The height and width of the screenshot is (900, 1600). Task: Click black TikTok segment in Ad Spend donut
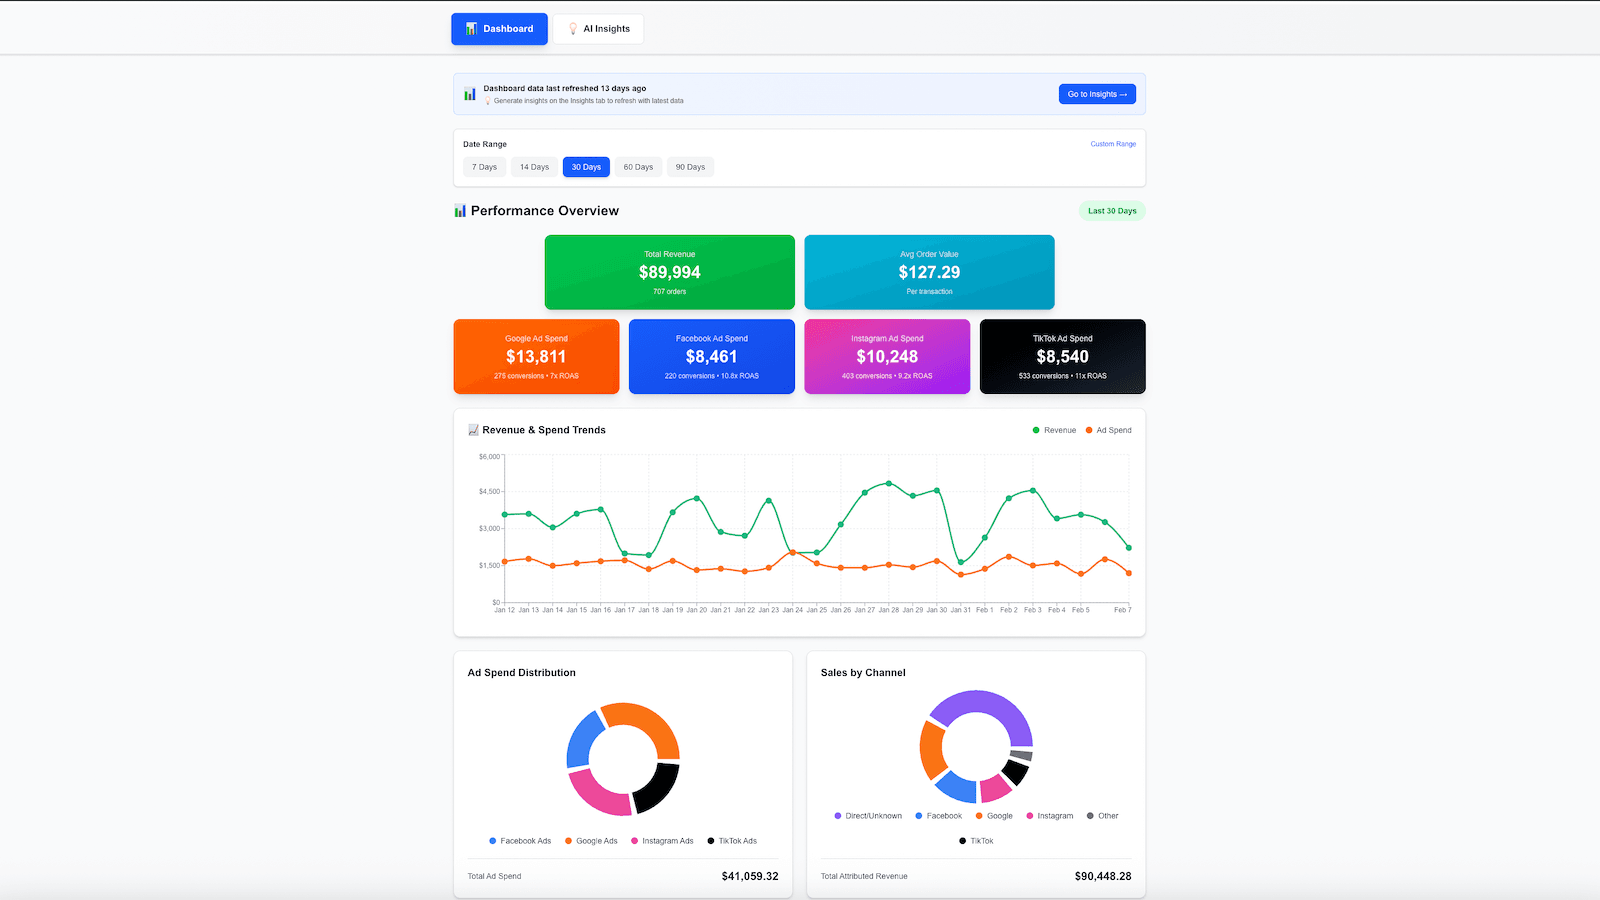[x=660, y=788]
